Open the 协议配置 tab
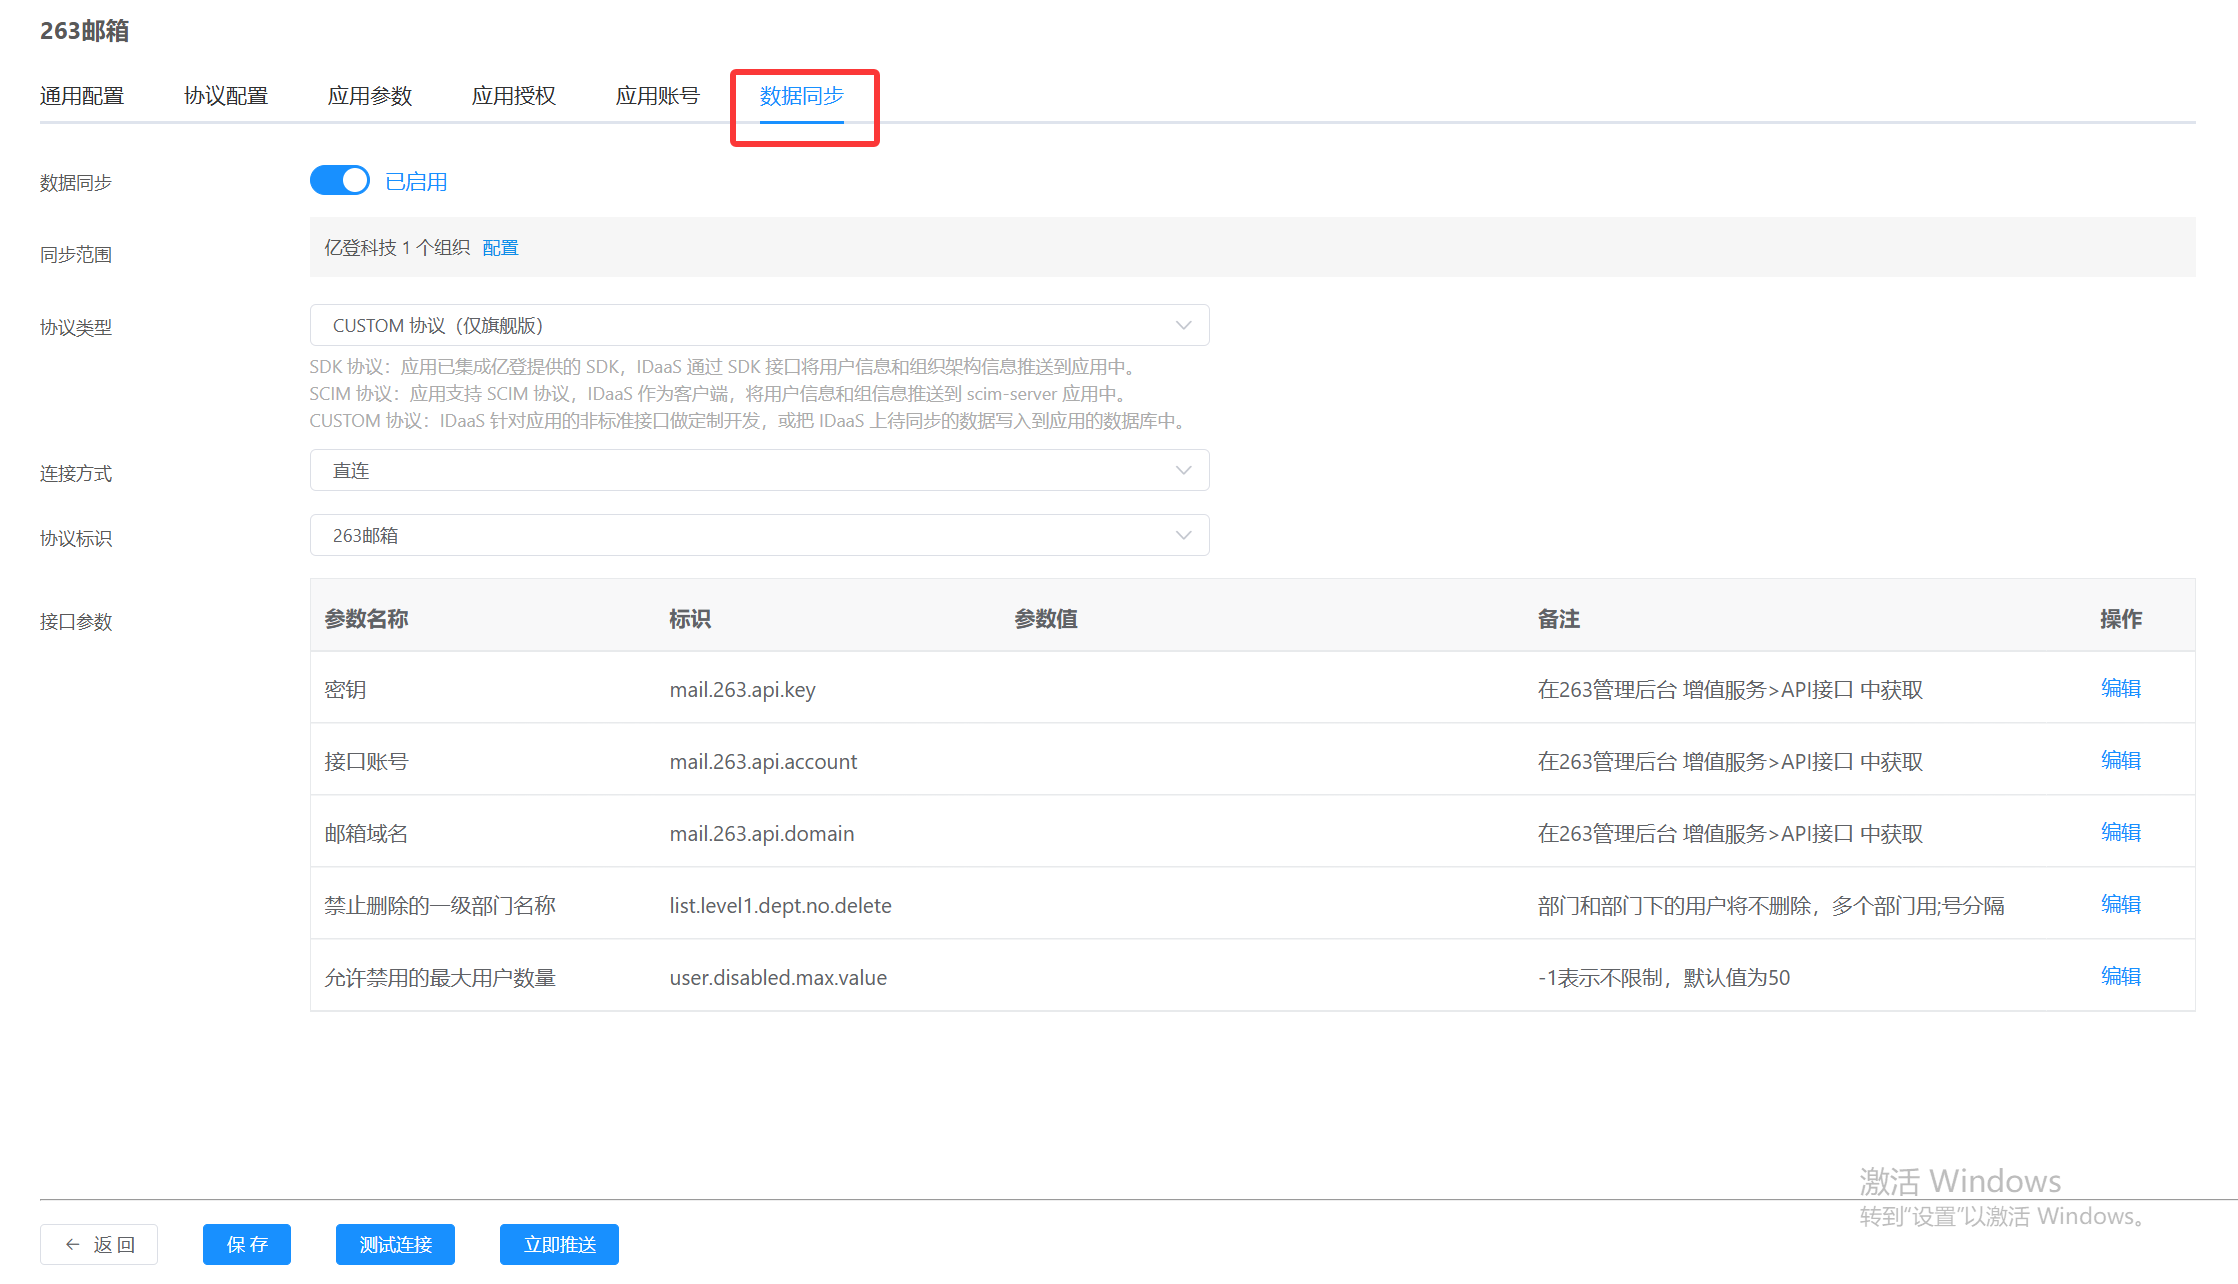2238x1284 pixels. tap(226, 96)
